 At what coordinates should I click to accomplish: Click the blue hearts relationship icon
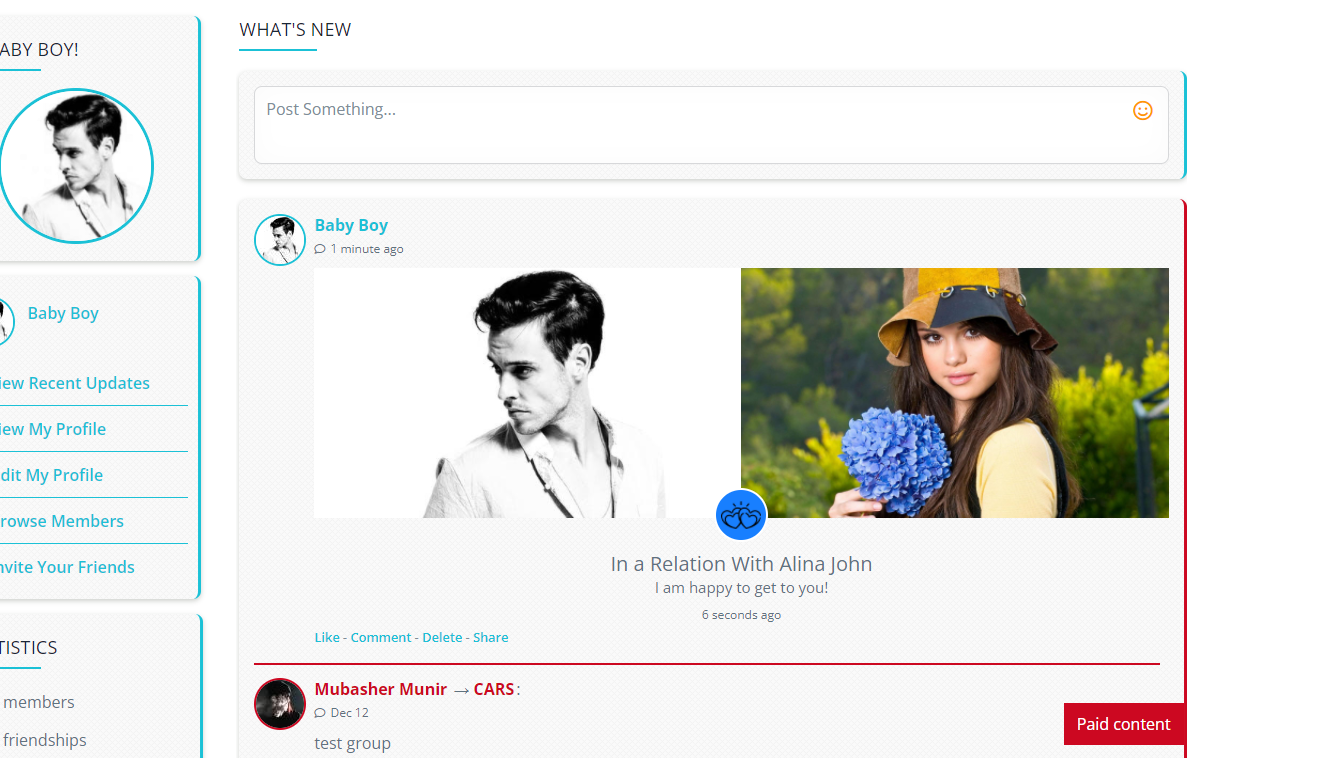click(741, 516)
